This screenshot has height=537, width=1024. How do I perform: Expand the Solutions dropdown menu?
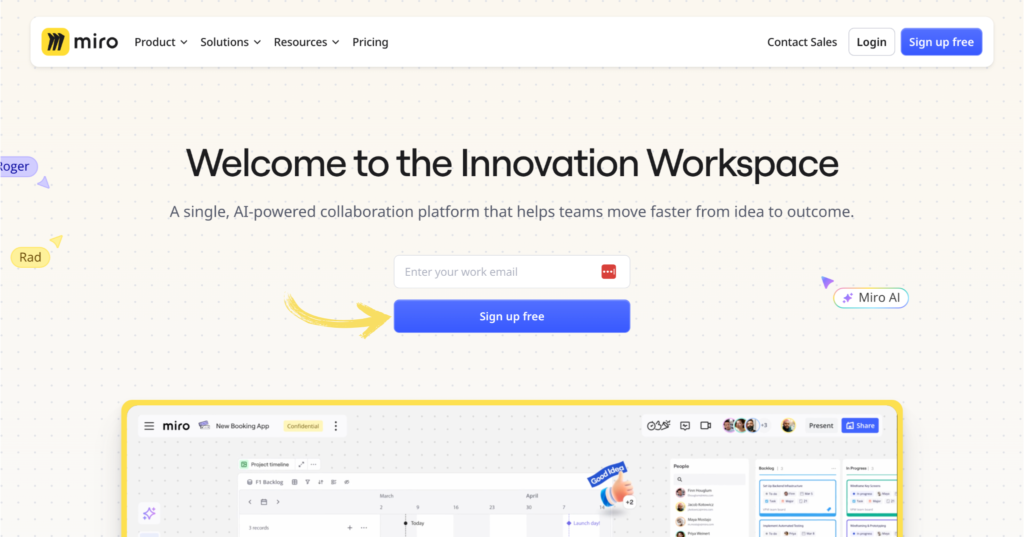click(231, 42)
